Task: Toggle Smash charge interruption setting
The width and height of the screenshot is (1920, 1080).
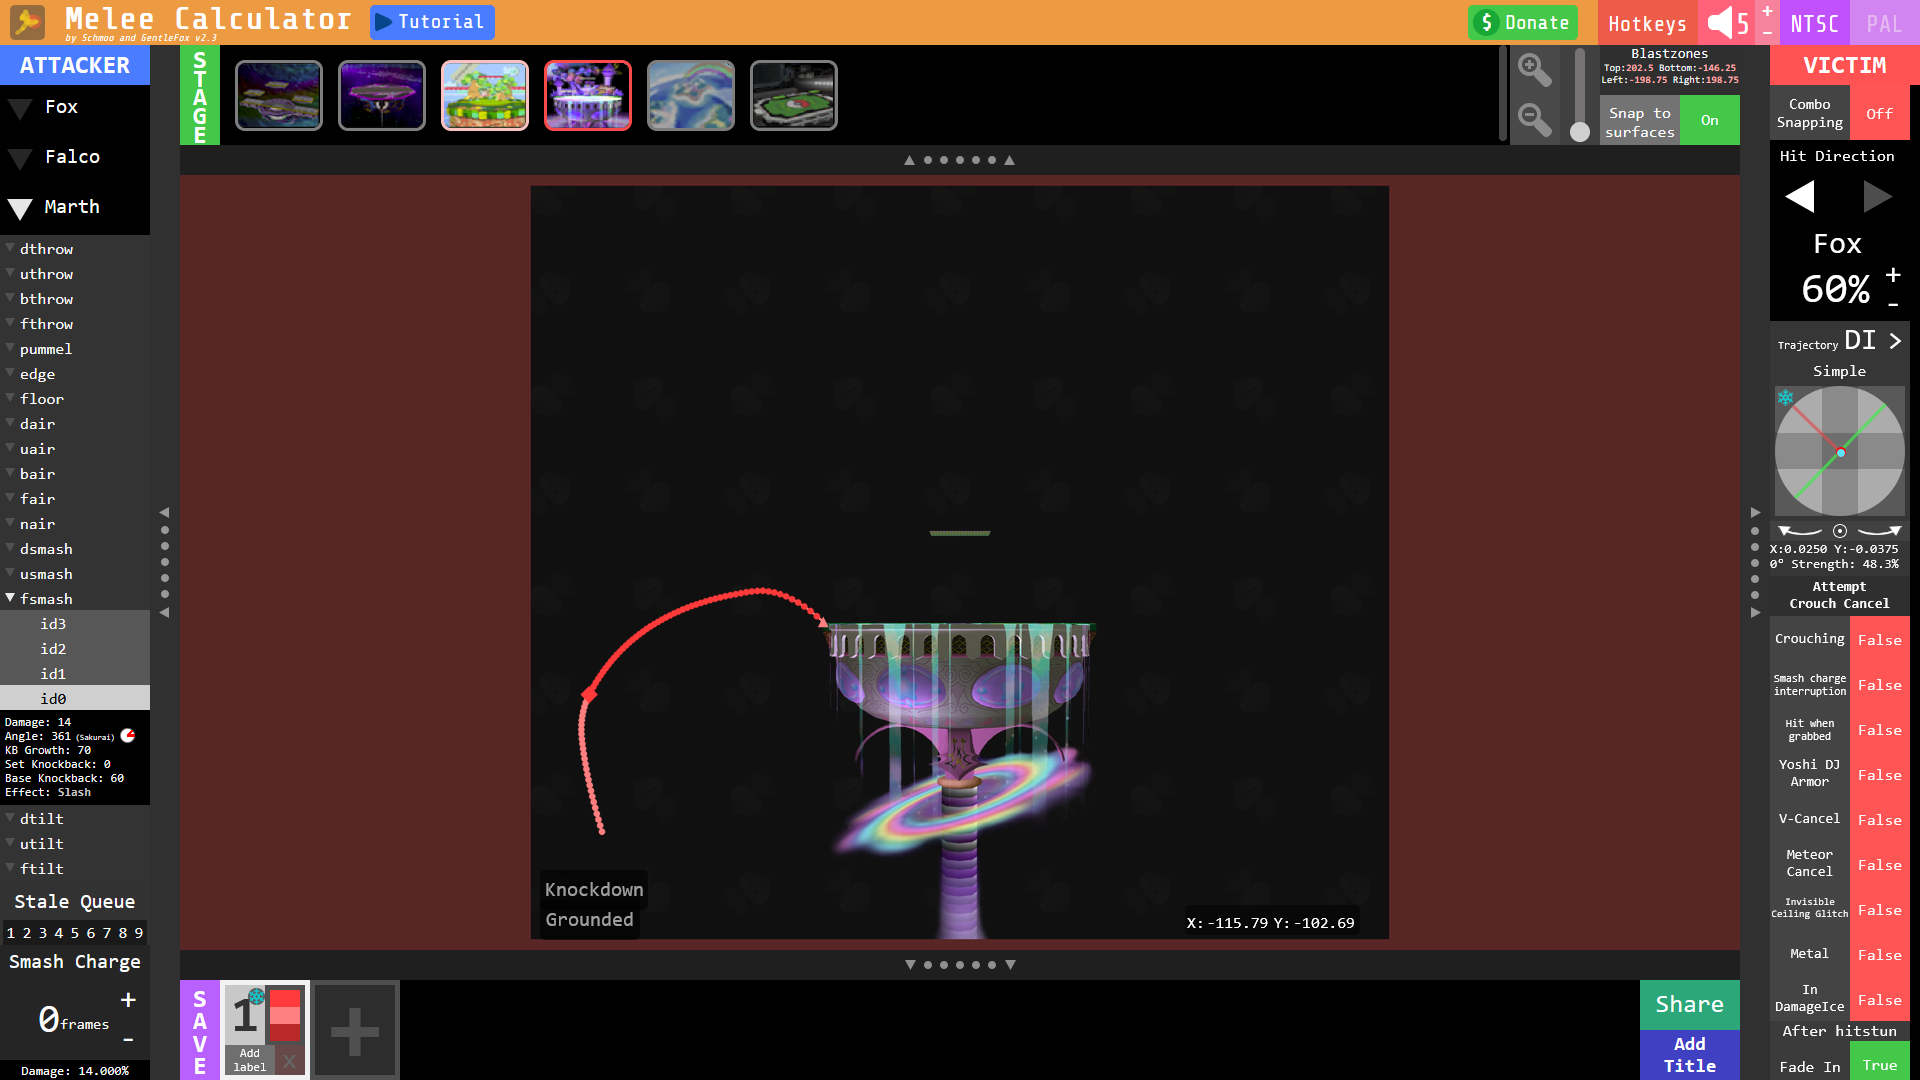Action: (x=1880, y=685)
